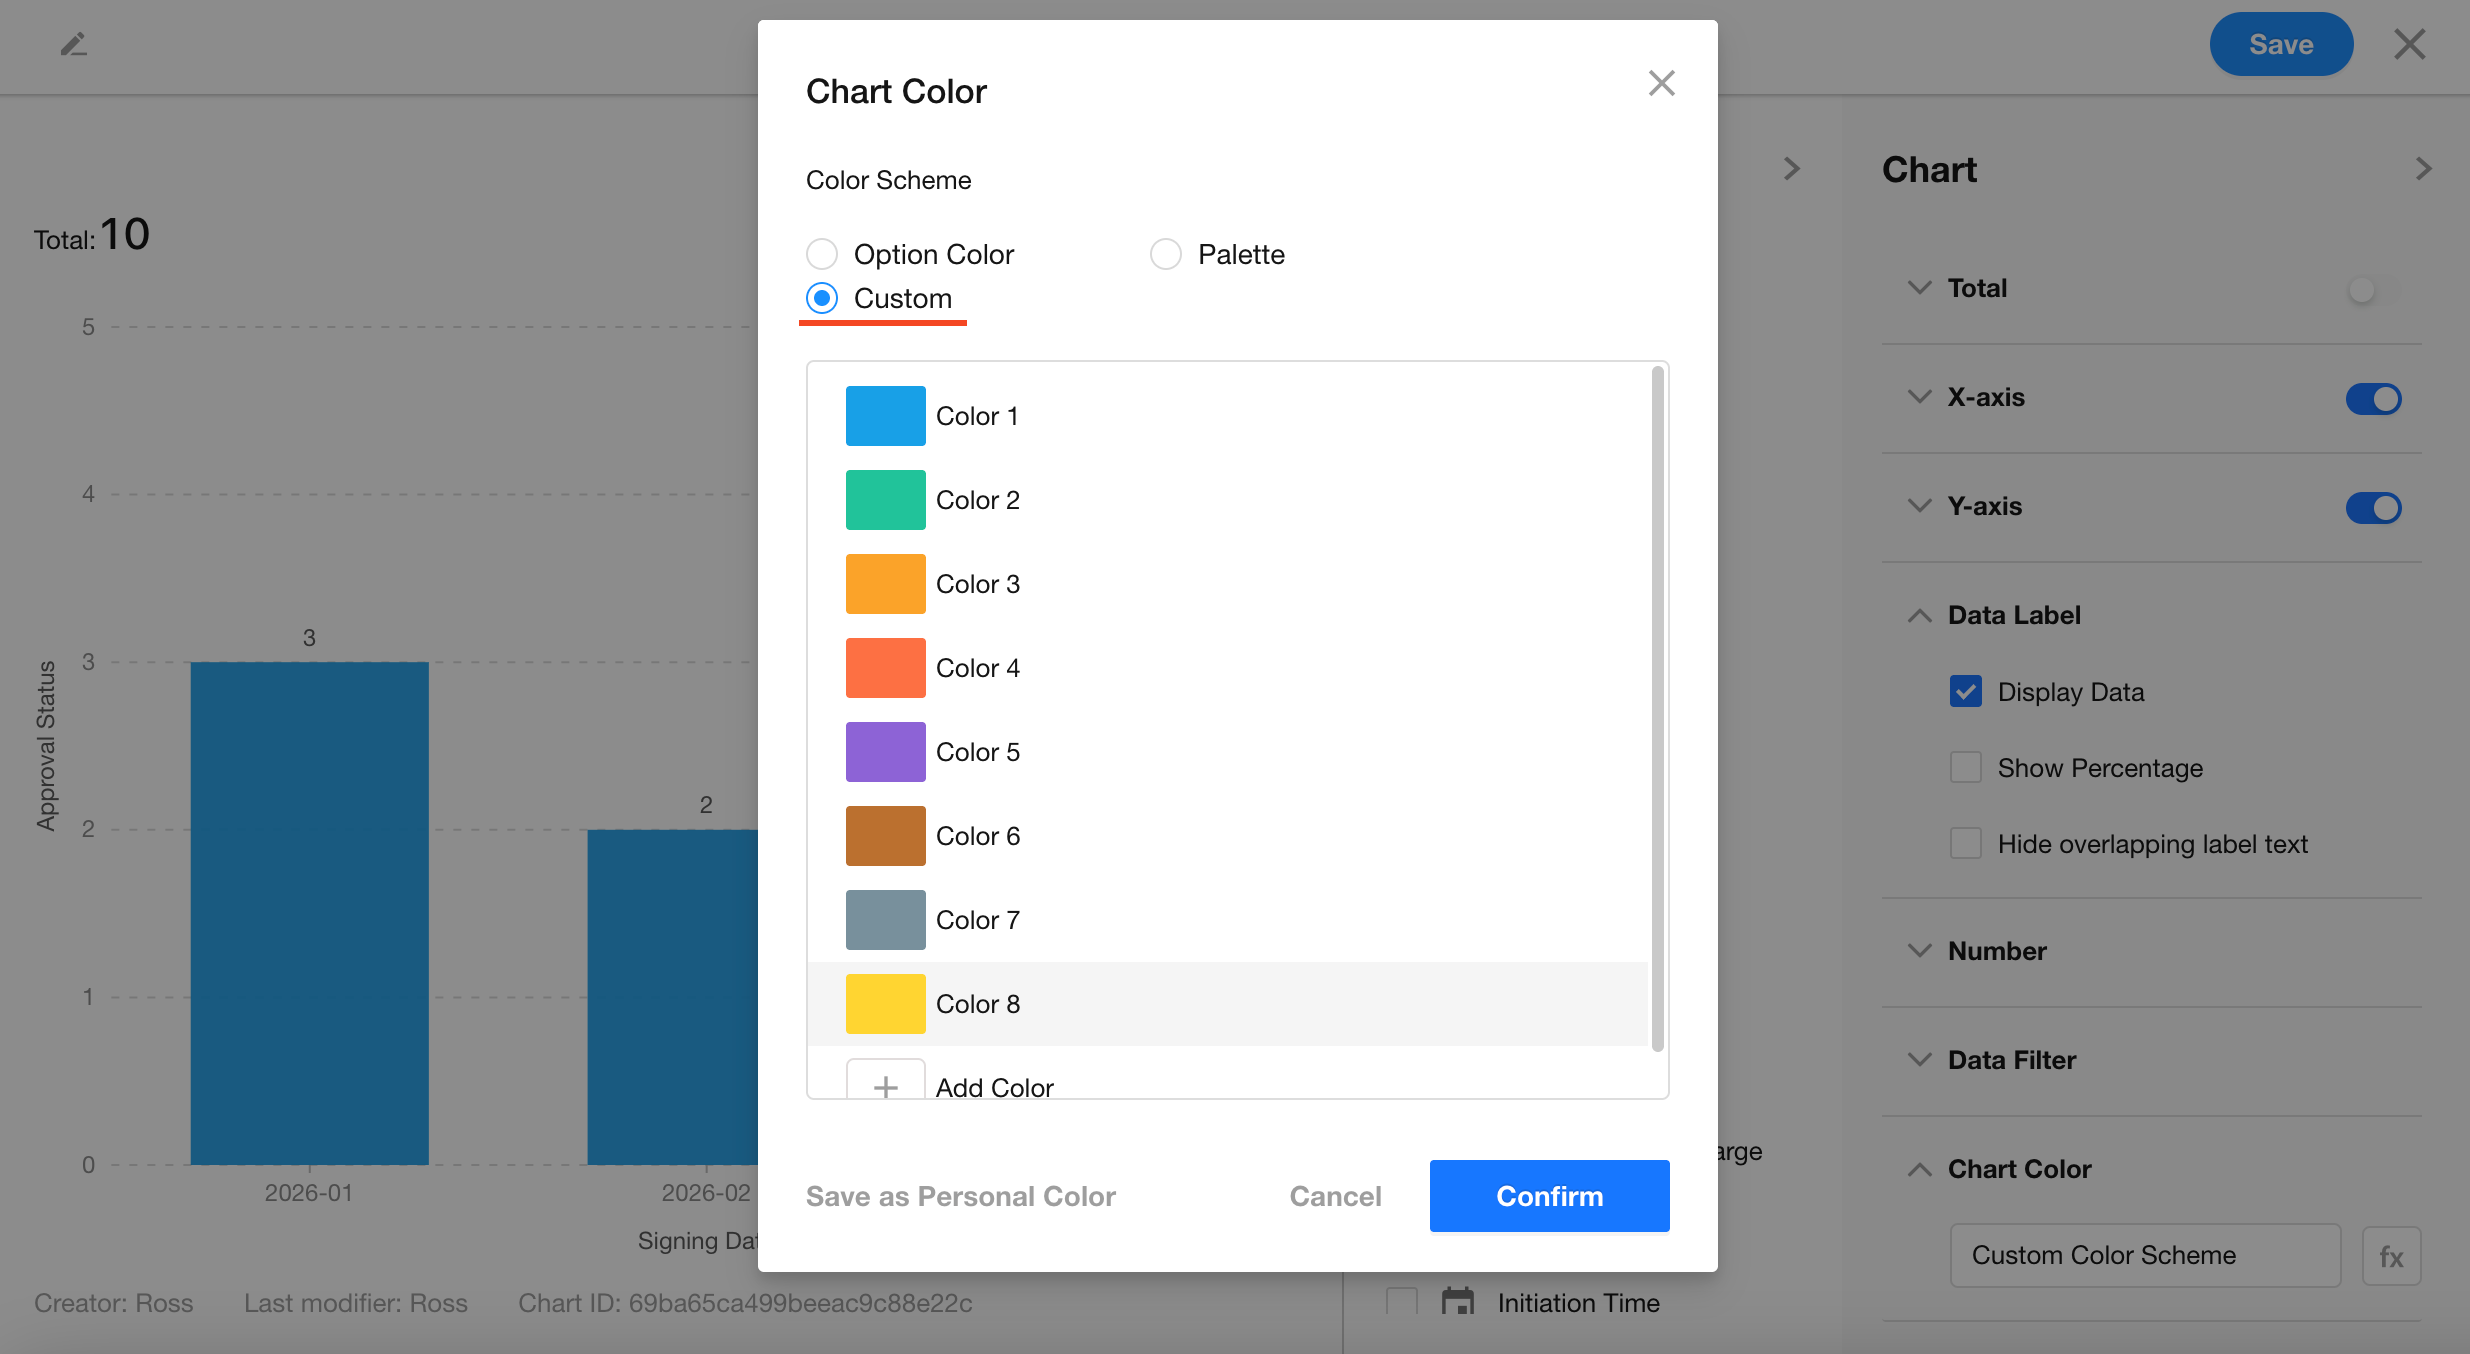Viewport: 2470px width, 1354px height.
Task: Click the plus Add Color icon
Action: 885,1085
